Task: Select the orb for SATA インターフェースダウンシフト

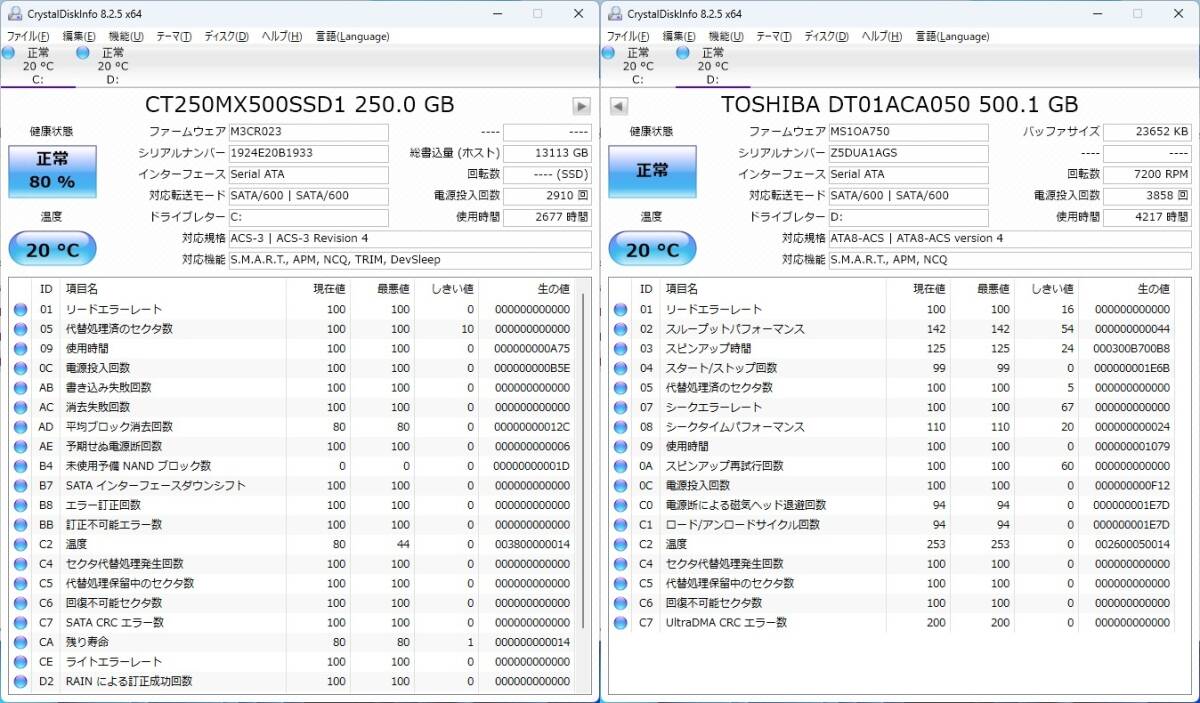Action: (x=21, y=486)
